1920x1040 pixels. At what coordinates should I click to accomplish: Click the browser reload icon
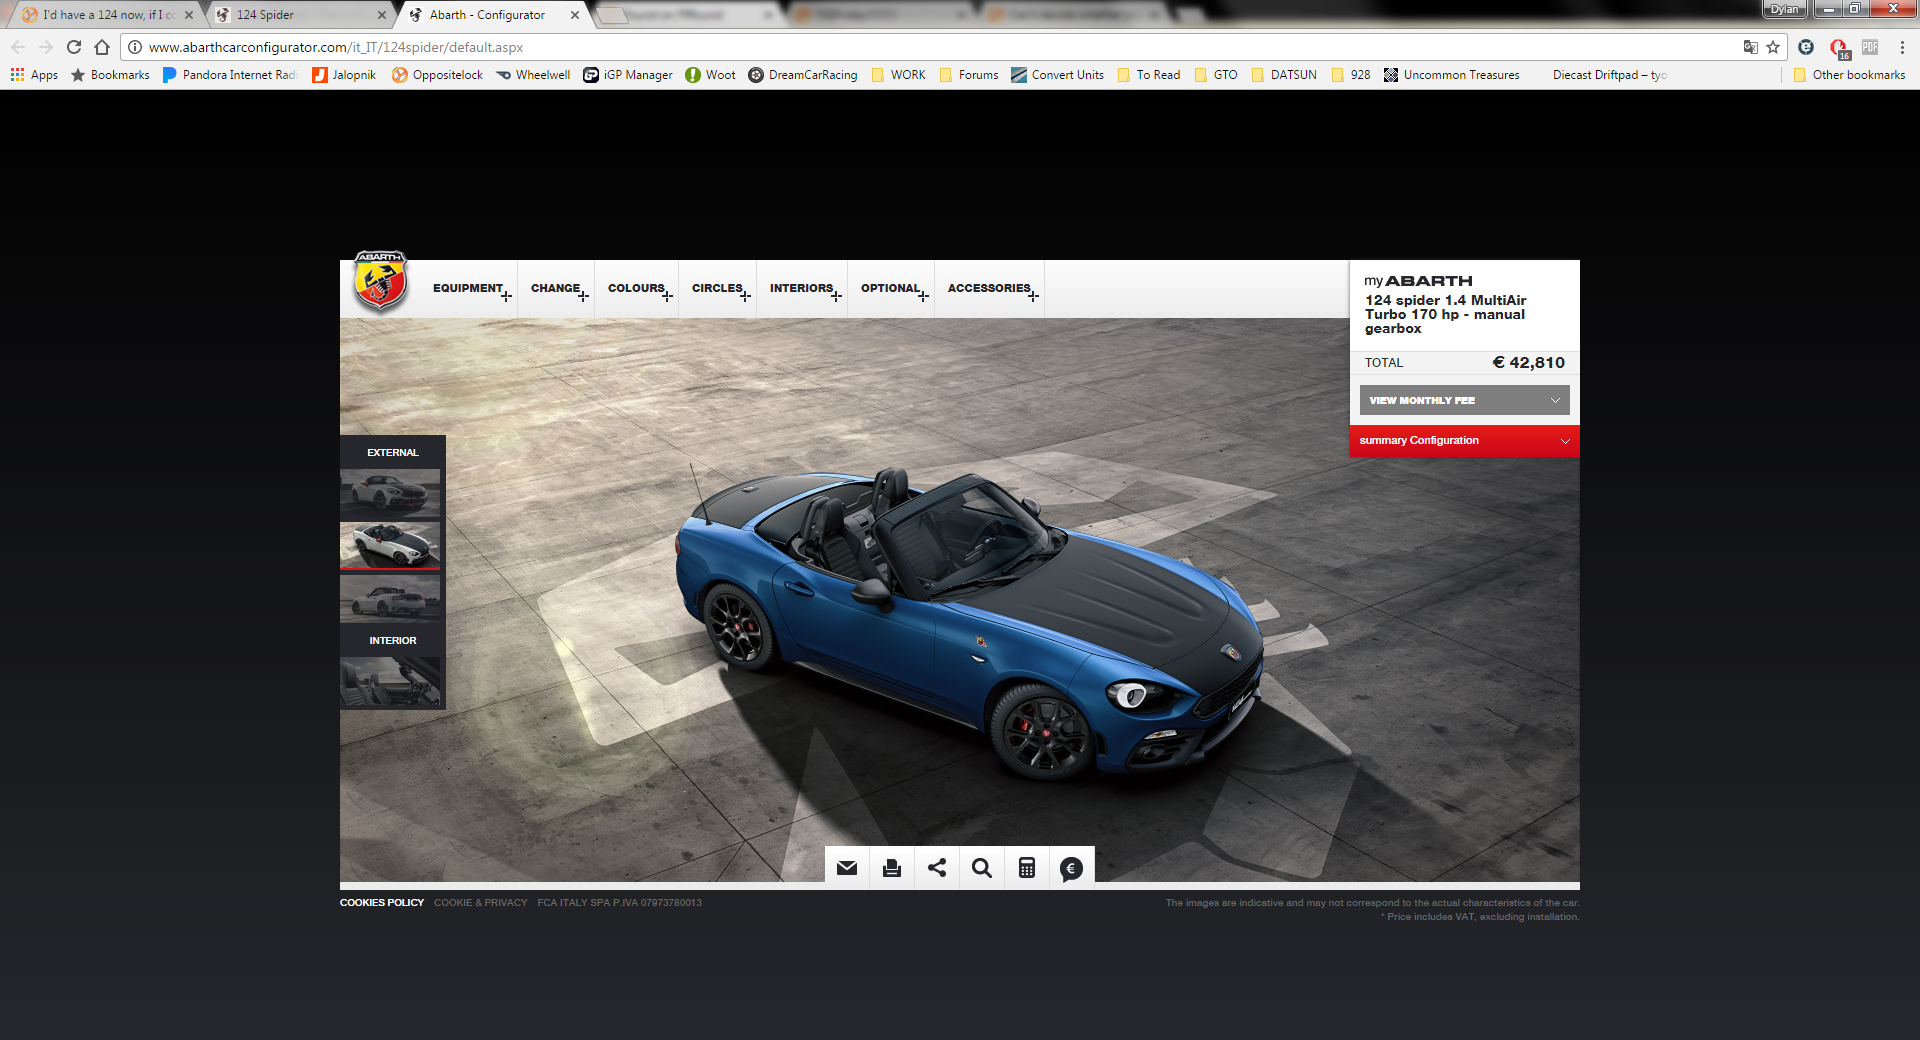74,47
